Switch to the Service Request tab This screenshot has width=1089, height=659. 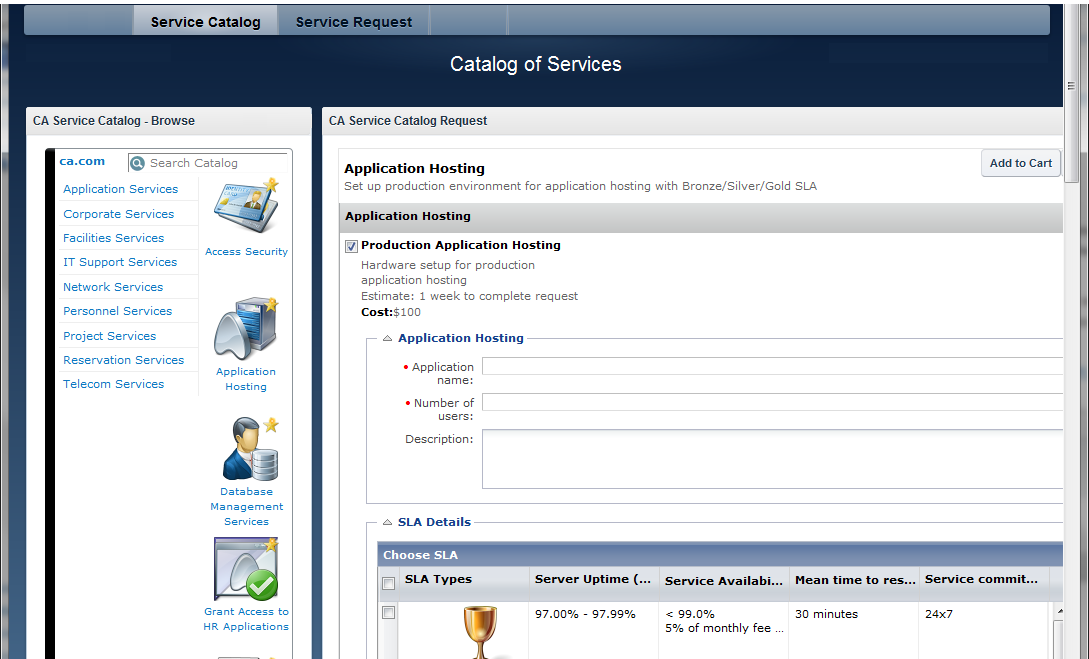click(353, 22)
